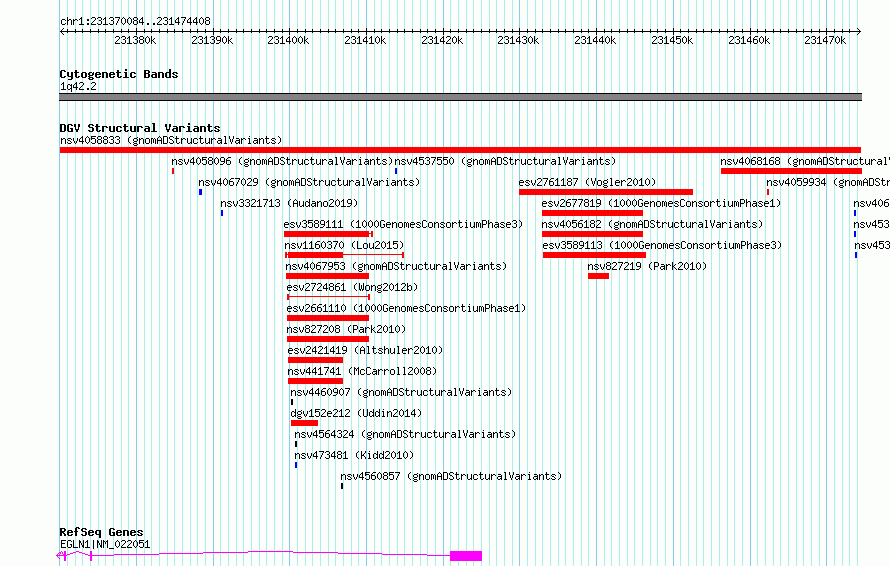
Task: Select nsv827208 (Park2010) label
Action: tap(346, 329)
